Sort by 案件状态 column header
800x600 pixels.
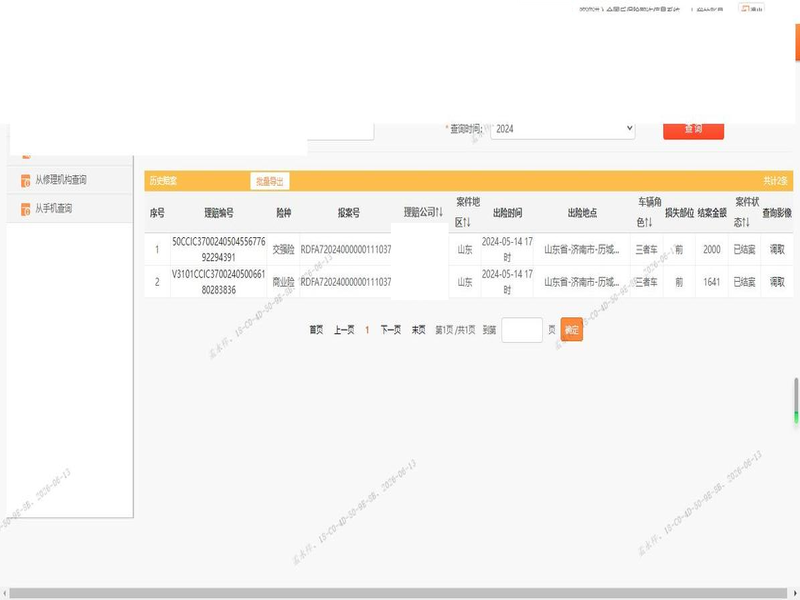click(x=744, y=212)
